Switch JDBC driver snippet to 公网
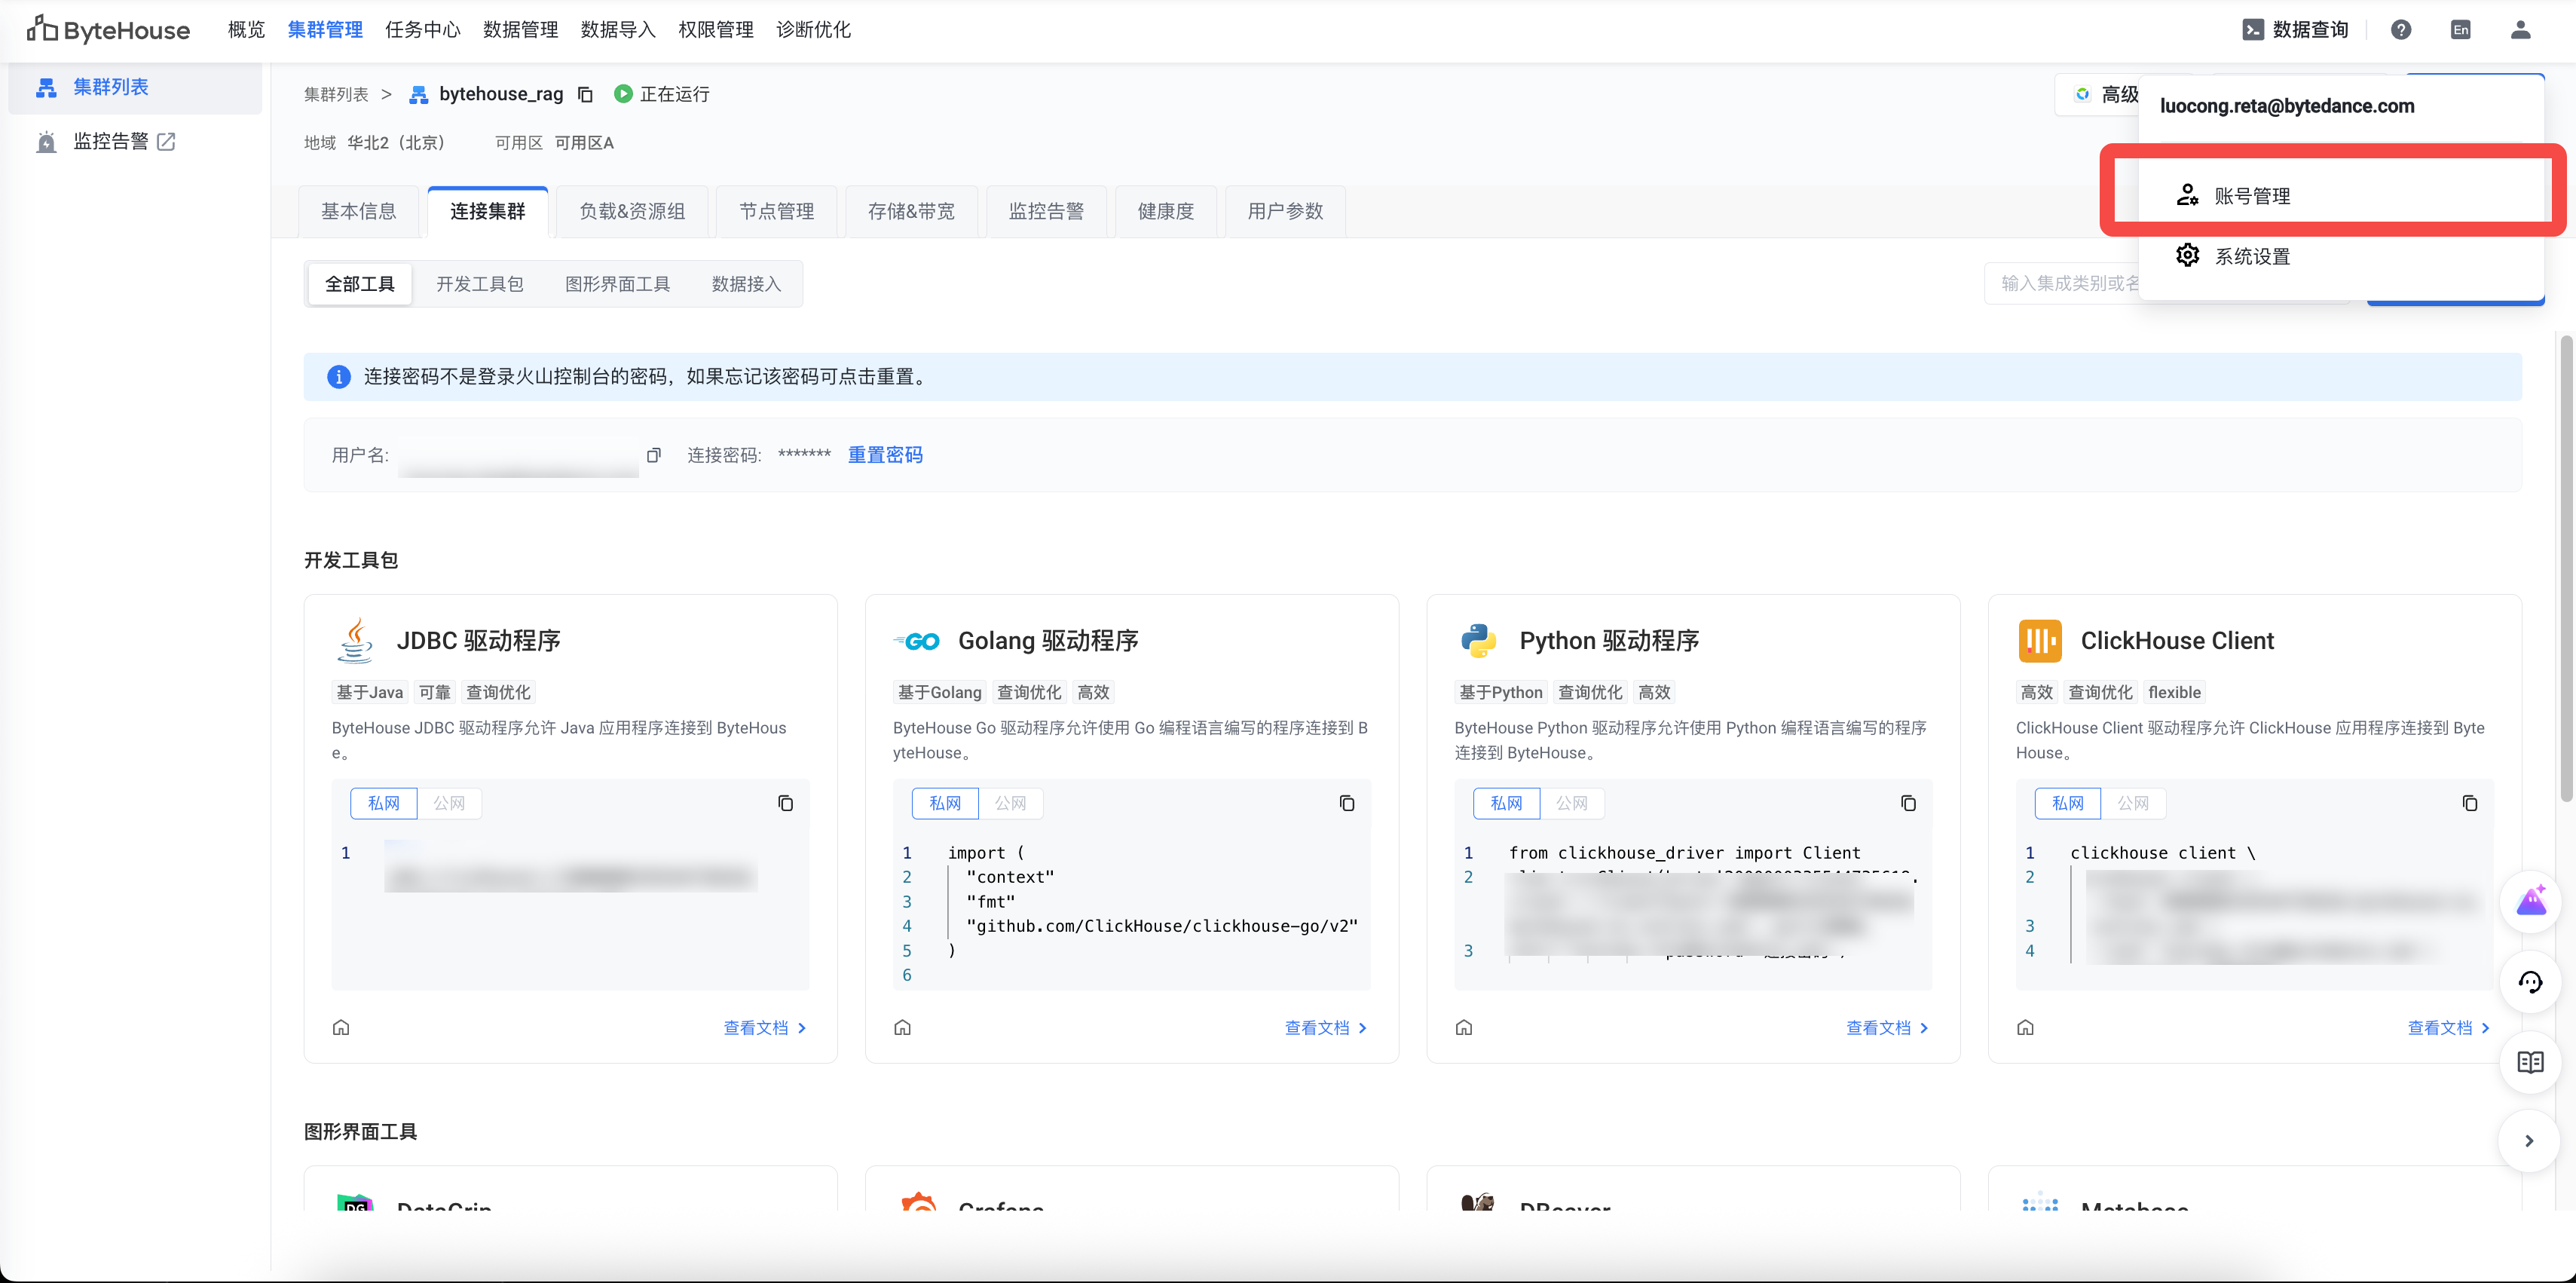This screenshot has height=1283, width=2576. coord(449,803)
